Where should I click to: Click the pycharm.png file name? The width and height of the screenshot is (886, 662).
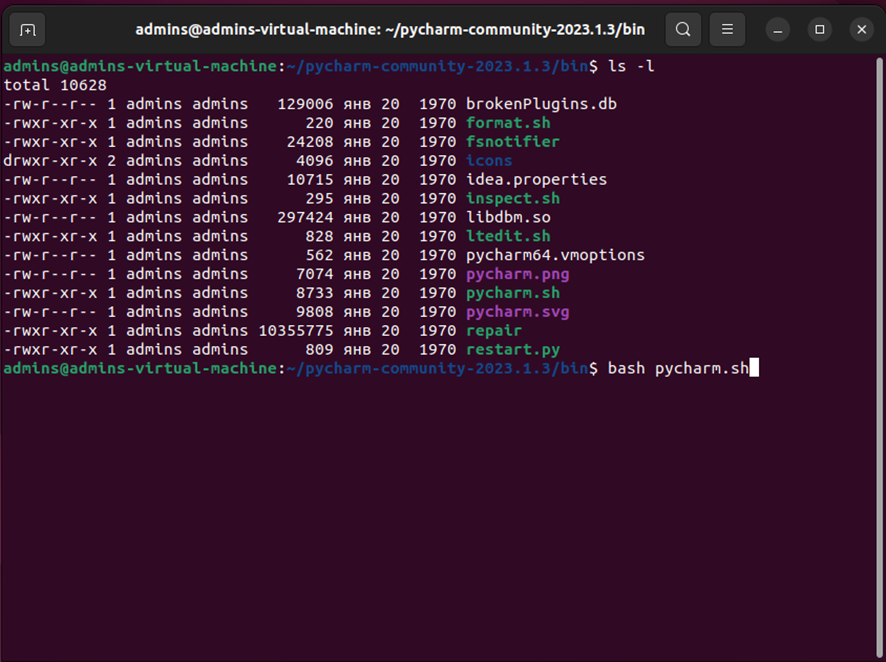[x=518, y=274]
